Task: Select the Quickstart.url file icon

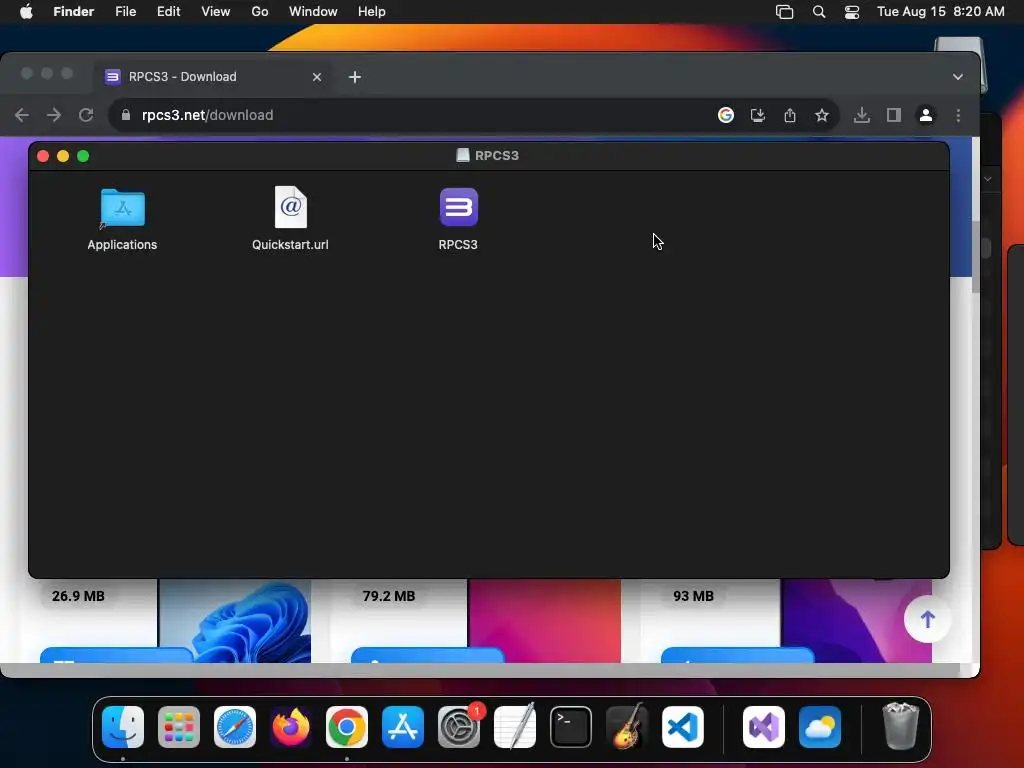Action: pyautogui.click(x=291, y=207)
